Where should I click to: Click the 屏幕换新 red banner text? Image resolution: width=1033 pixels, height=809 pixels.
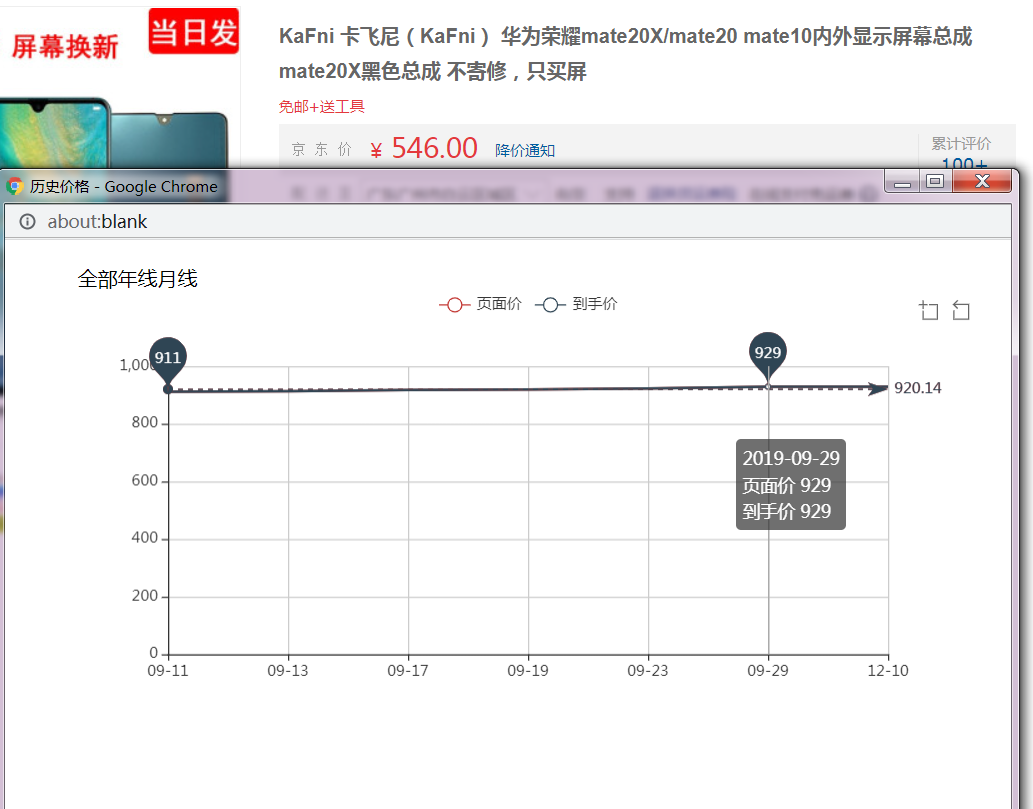pos(65,47)
